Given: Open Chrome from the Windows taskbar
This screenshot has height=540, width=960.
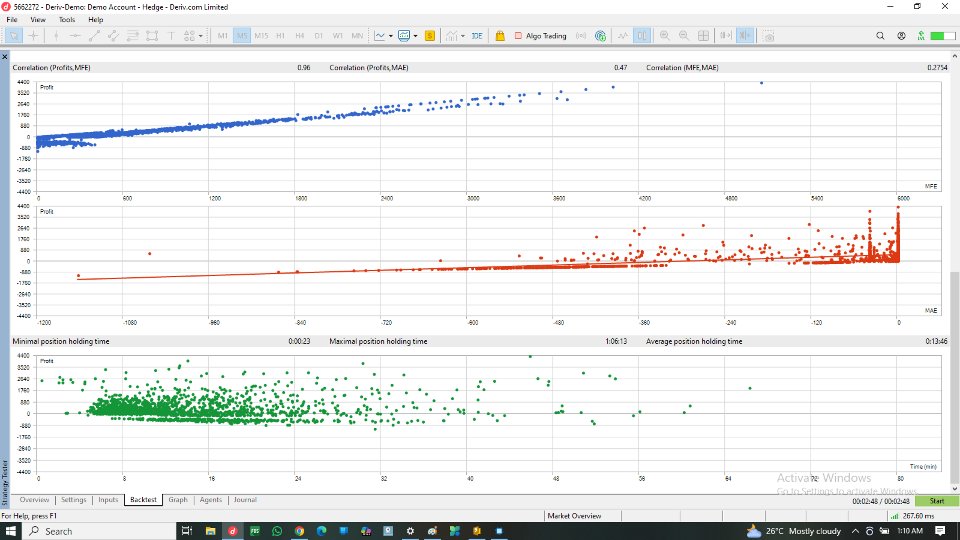Looking at the screenshot, I should (x=300, y=531).
